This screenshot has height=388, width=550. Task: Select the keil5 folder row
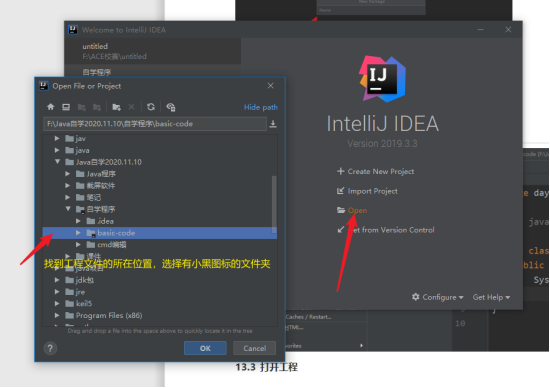(x=160, y=303)
